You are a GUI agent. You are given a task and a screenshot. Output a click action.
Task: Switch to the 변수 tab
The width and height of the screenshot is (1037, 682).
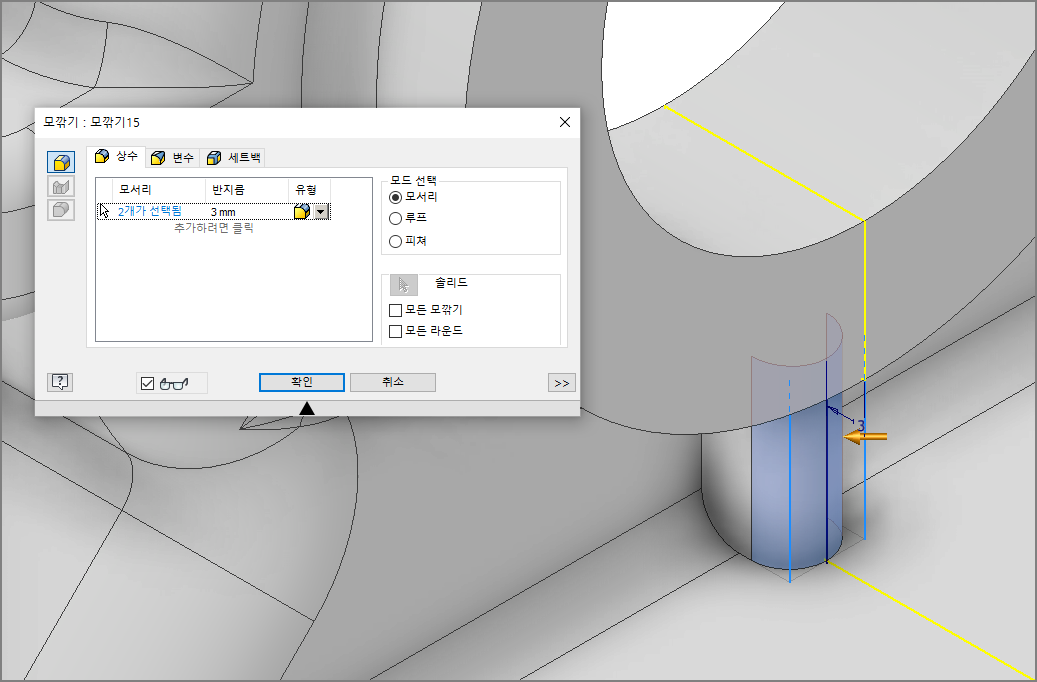pos(172,157)
